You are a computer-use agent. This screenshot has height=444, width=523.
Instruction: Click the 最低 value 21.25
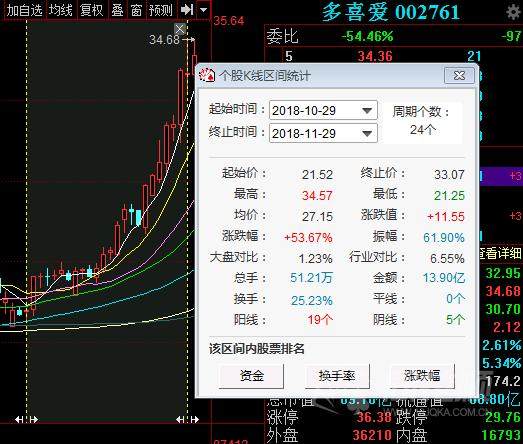tap(449, 195)
